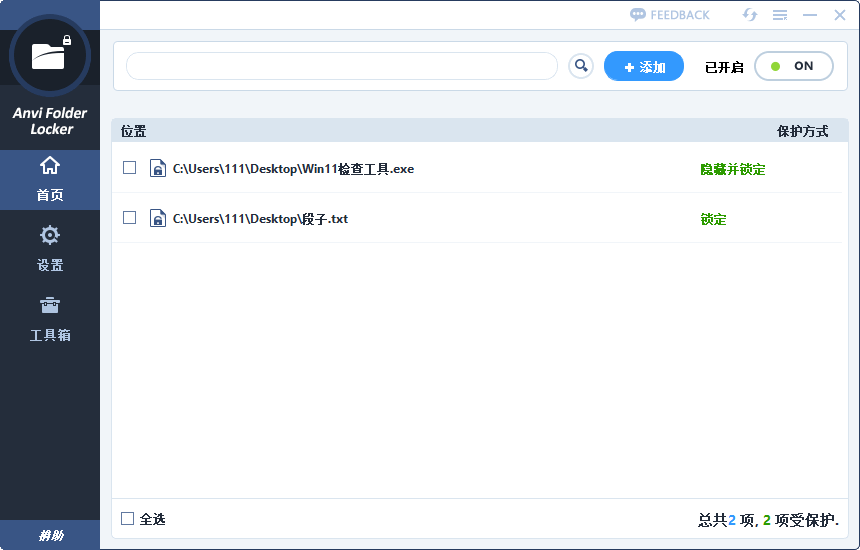
Task: Click the lock file icon beside 段子.txt
Action: (x=157, y=219)
